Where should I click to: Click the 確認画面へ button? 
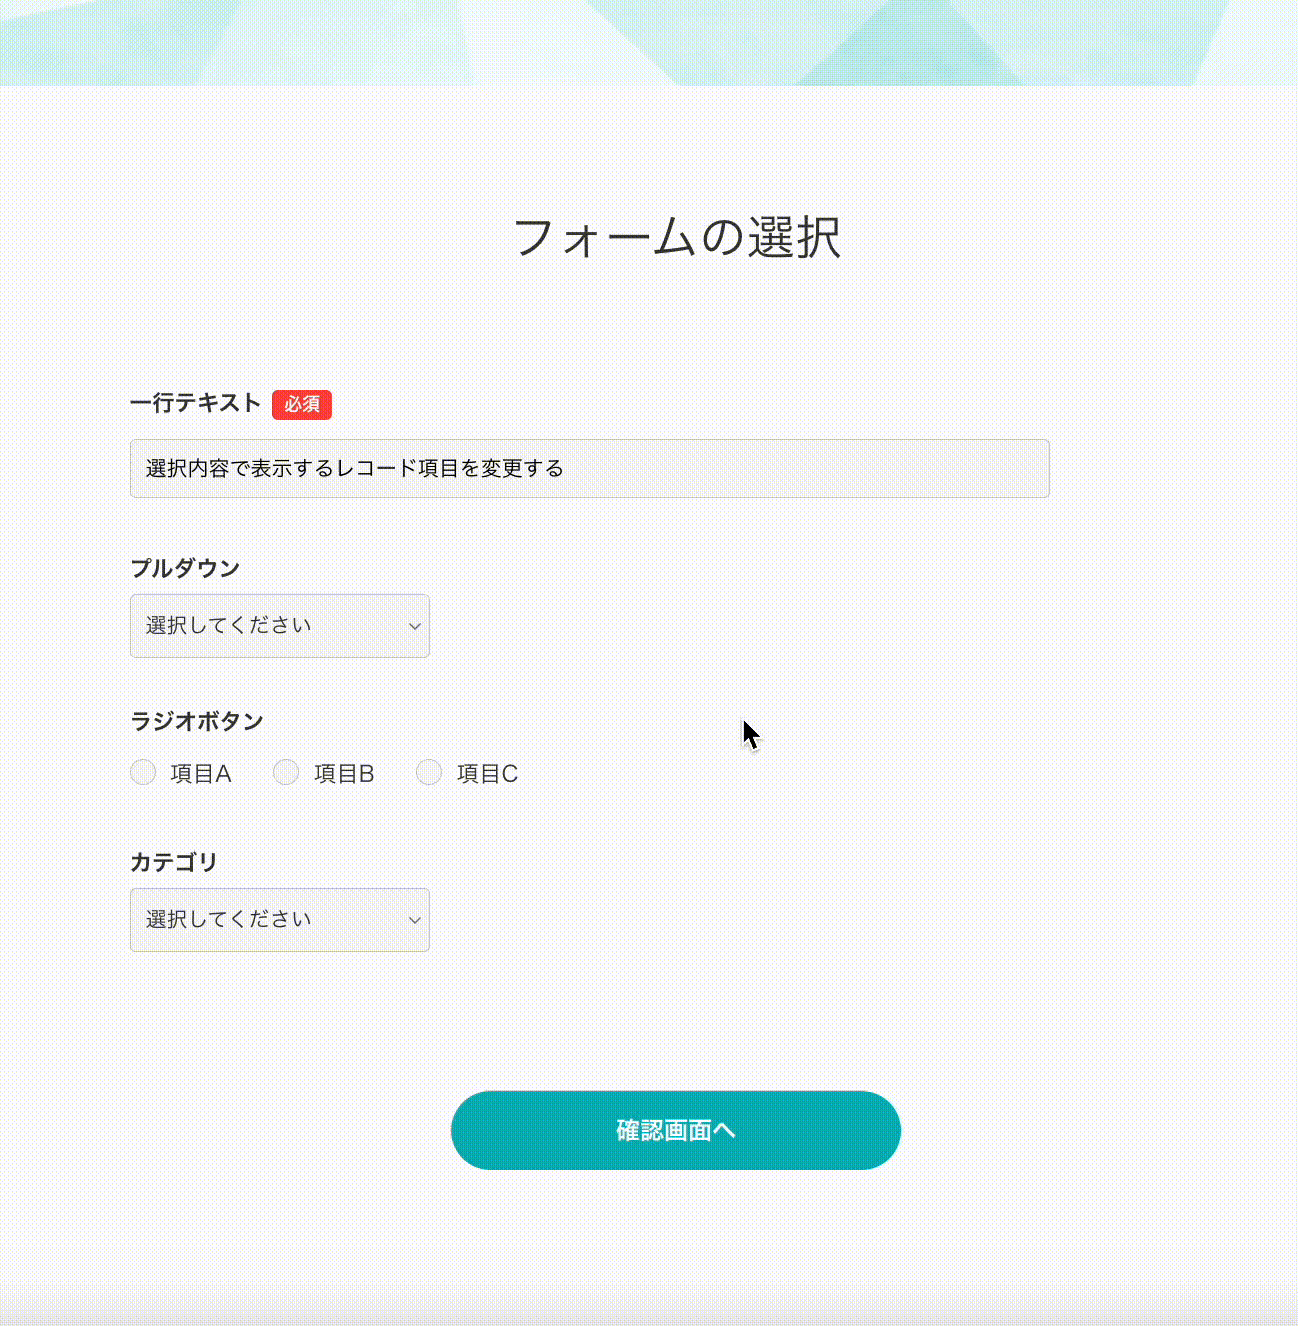(x=676, y=1130)
